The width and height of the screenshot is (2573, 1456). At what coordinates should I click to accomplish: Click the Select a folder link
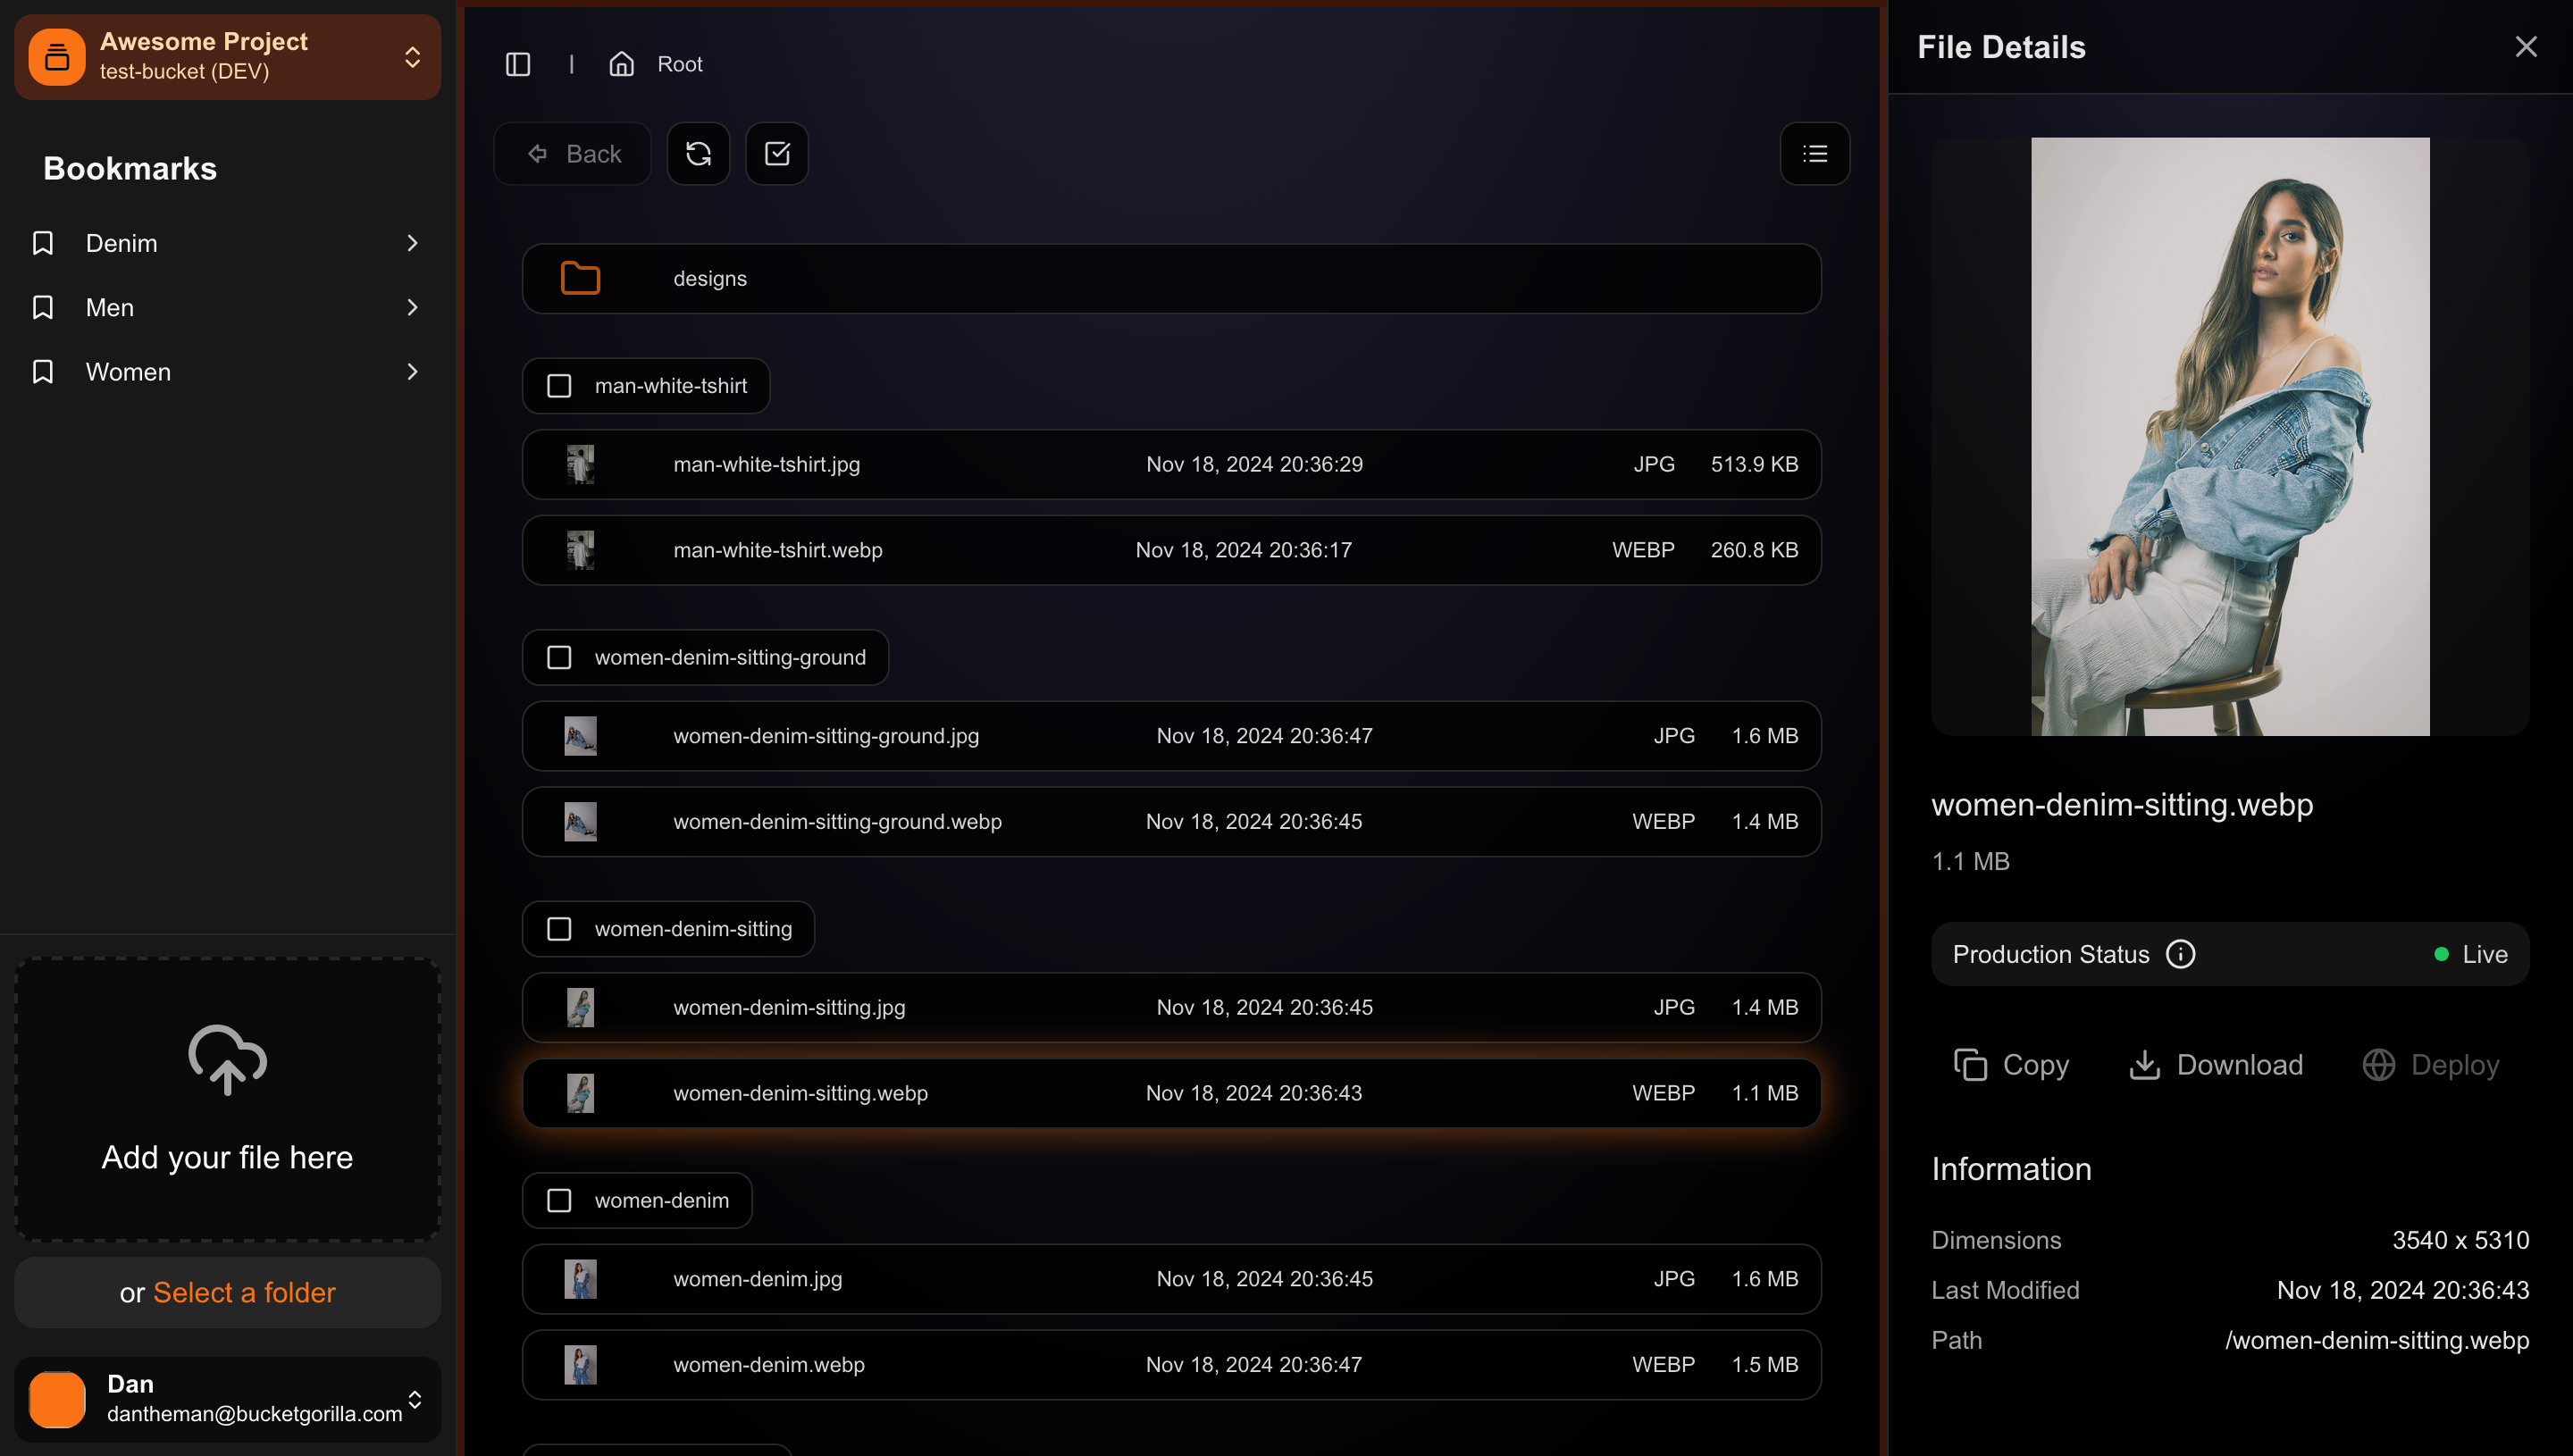click(x=244, y=1292)
